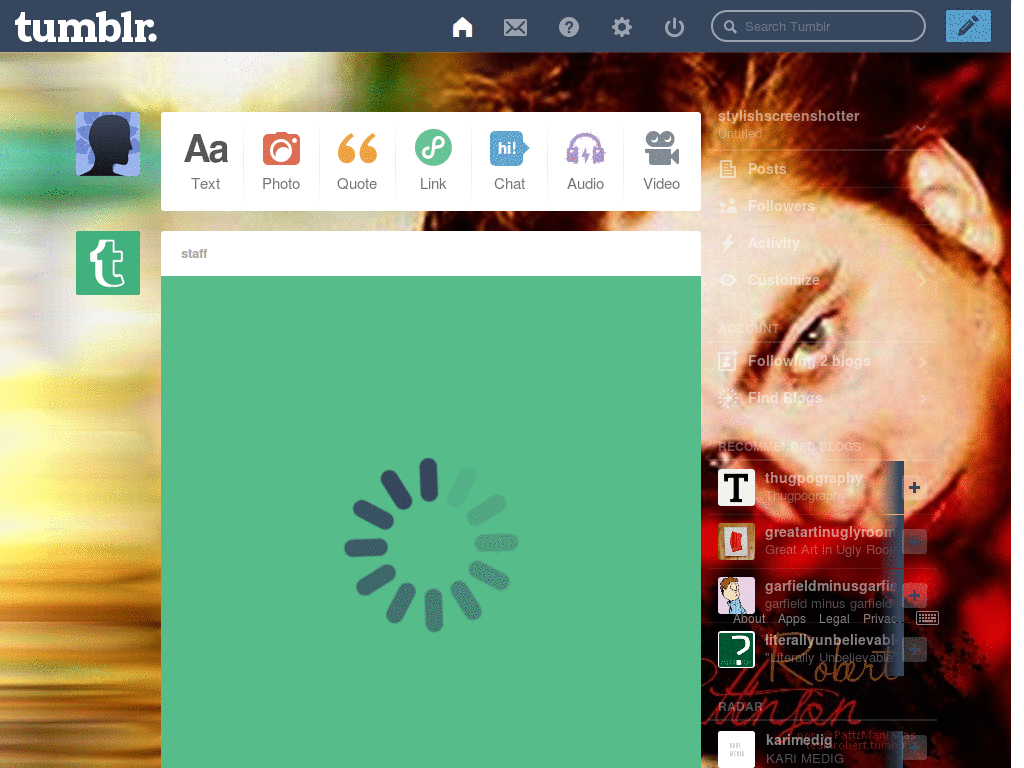Open the help question mark icon

pos(569,27)
